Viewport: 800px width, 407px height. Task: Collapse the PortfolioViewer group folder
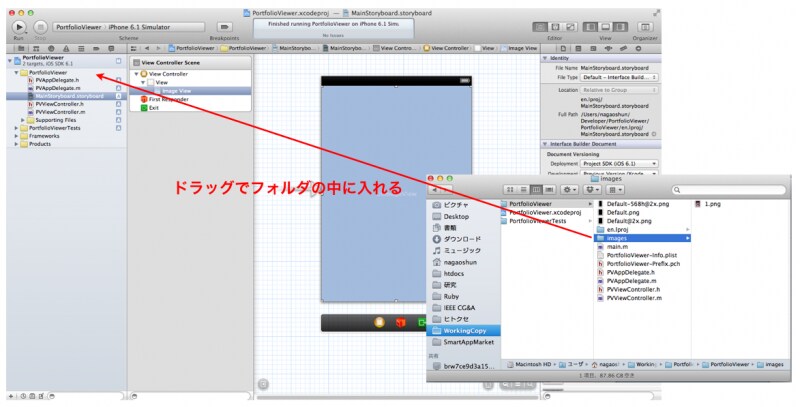pyautogui.click(x=16, y=72)
